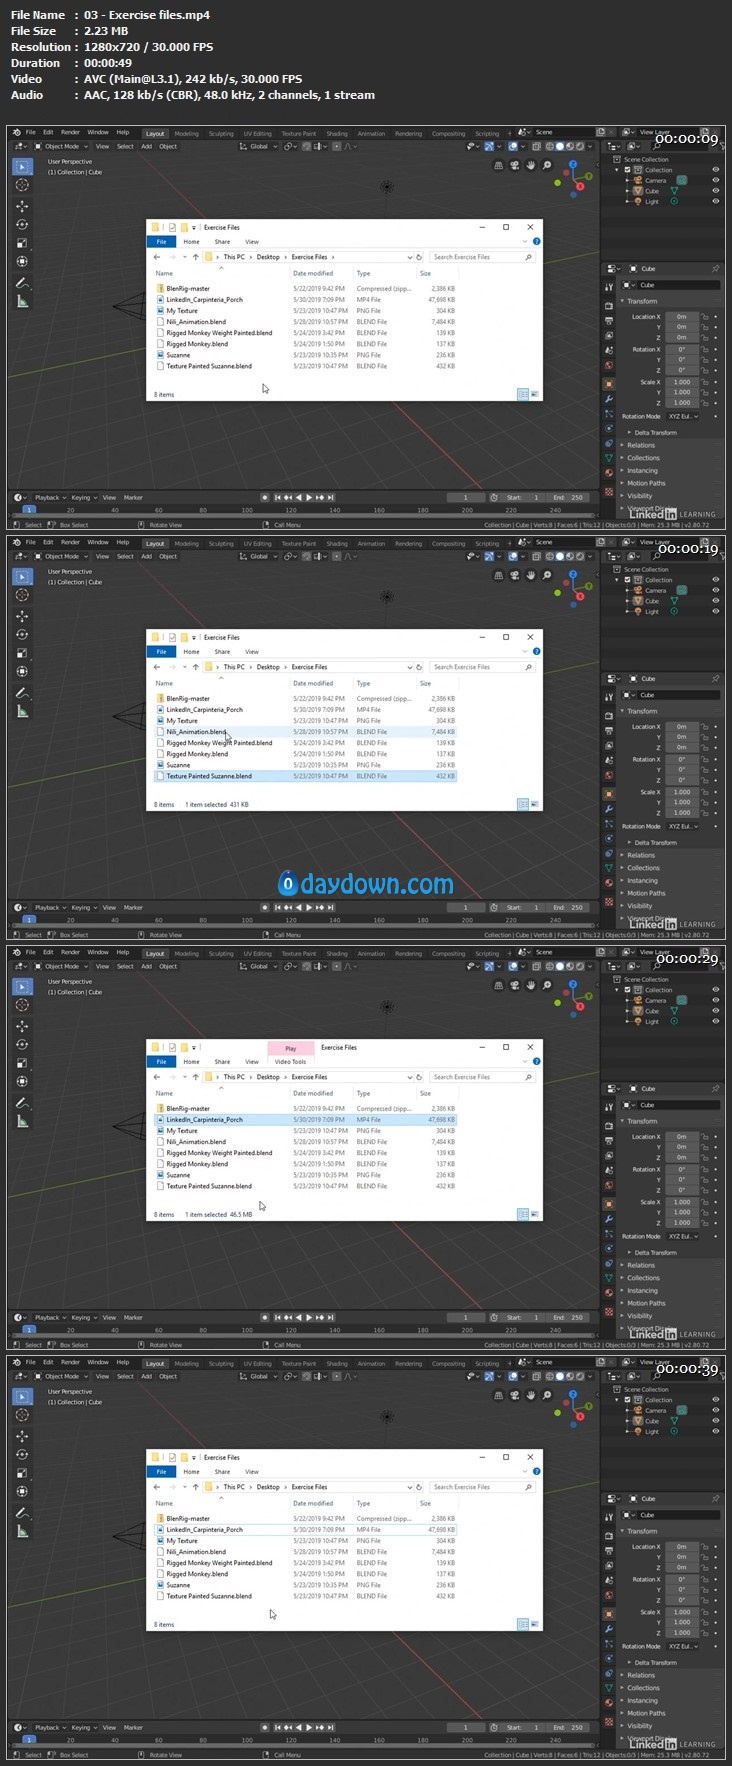Image resolution: width=732 pixels, height=1766 pixels.
Task: Open the Video Tools ribbon tab
Action: [290, 1062]
